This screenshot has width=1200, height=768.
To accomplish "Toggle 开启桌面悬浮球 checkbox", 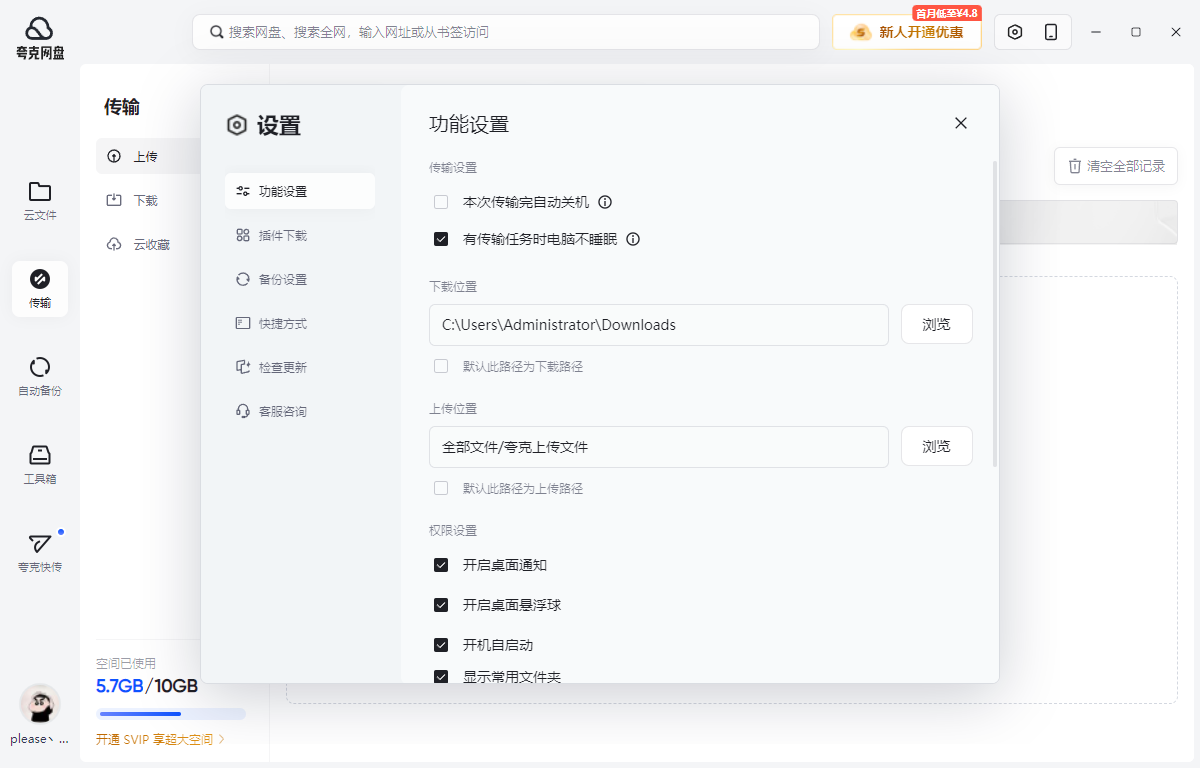I will click(441, 605).
